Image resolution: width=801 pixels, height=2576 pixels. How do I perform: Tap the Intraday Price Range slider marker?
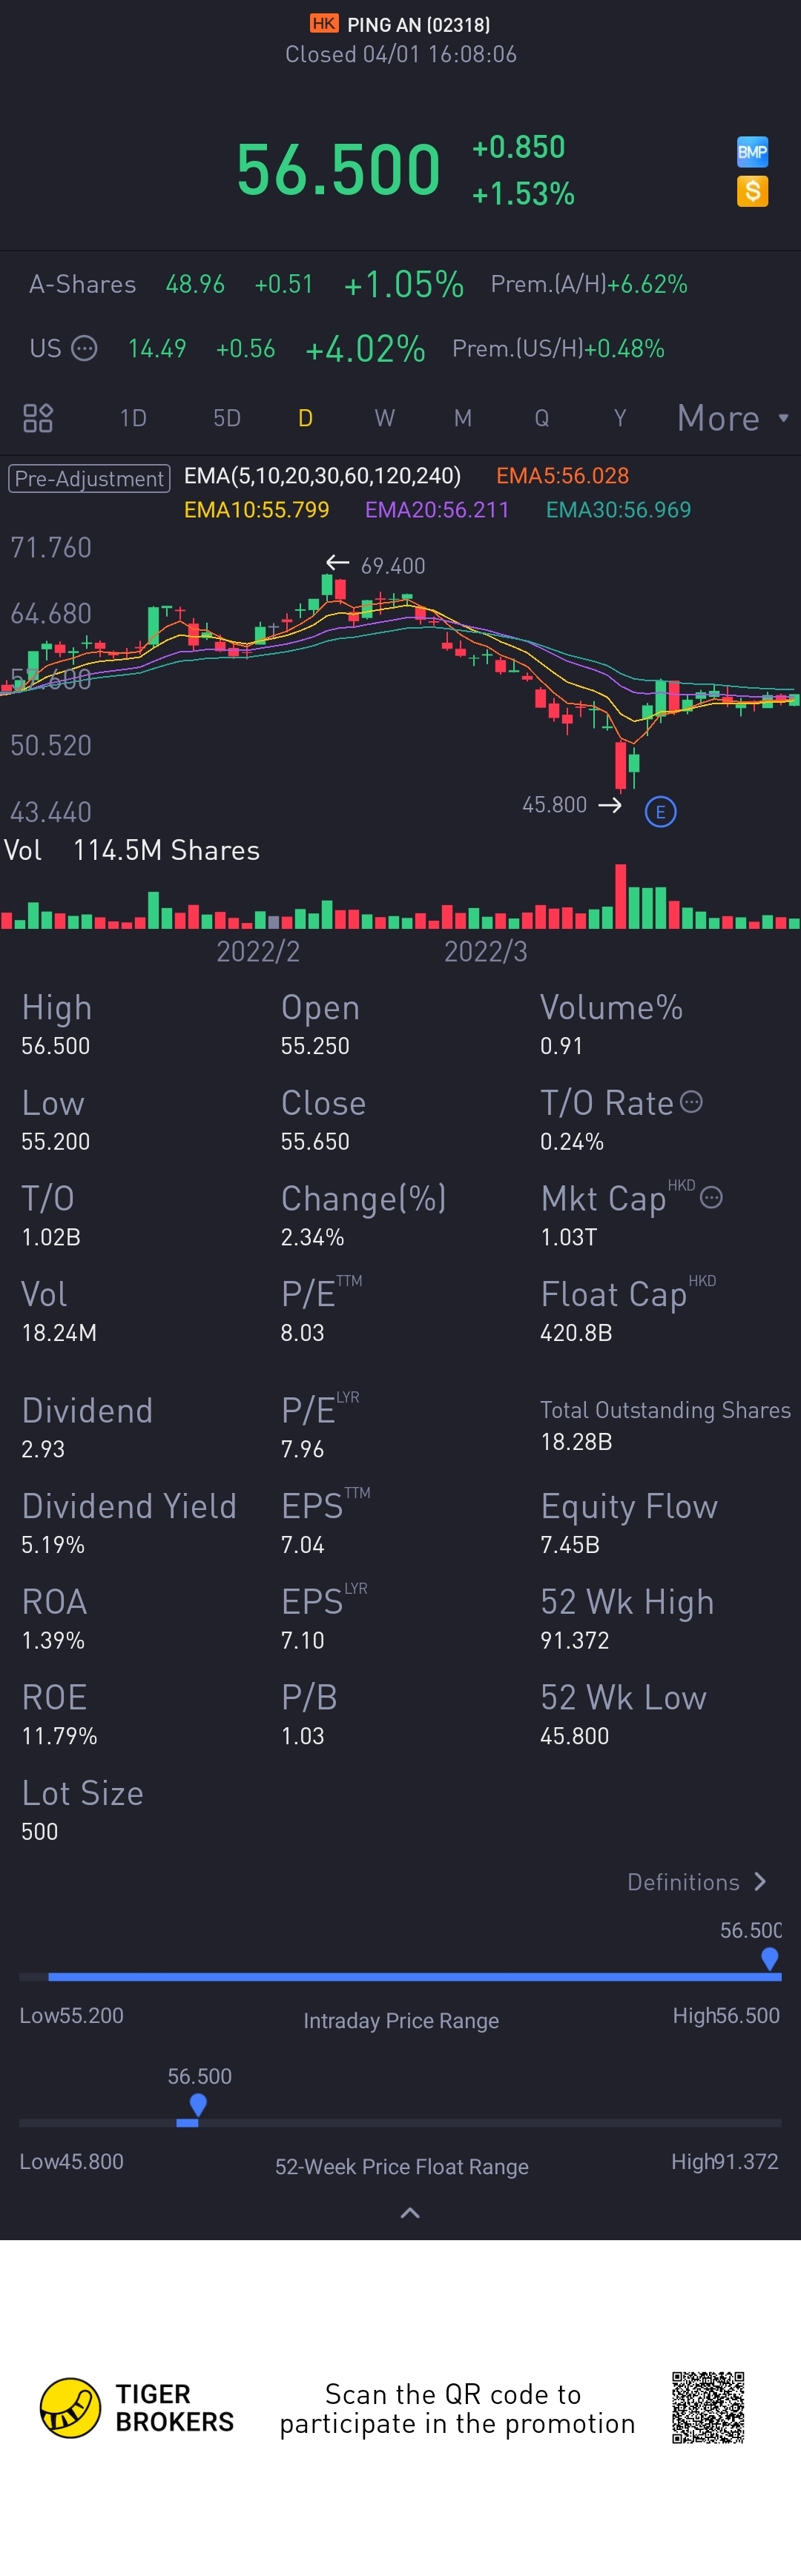point(769,1959)
